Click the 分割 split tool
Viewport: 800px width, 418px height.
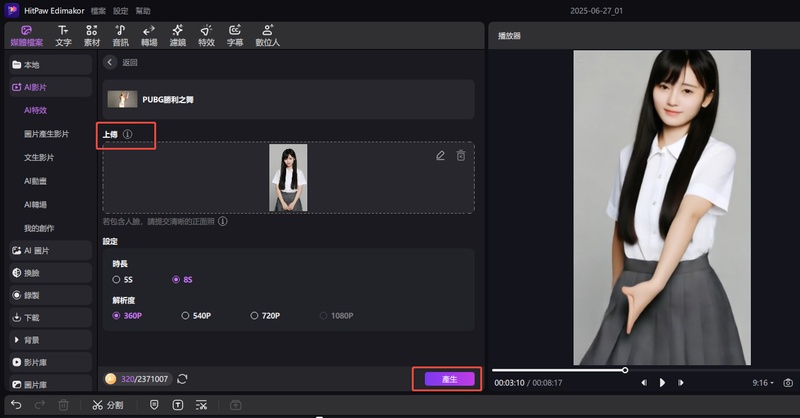tap(108, 405)
